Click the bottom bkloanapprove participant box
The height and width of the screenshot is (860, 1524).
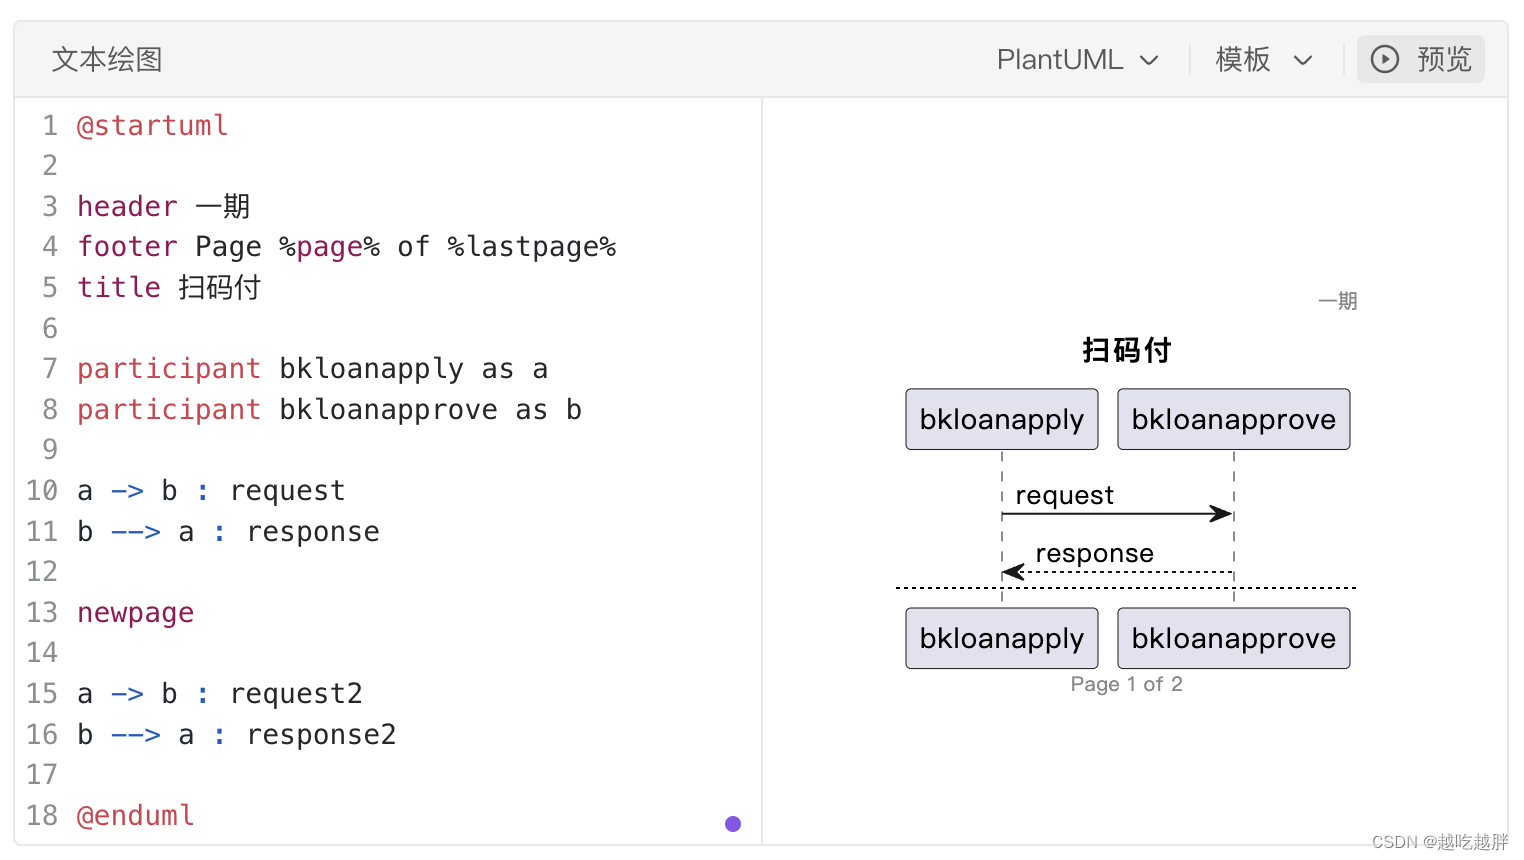[1233, 639]
